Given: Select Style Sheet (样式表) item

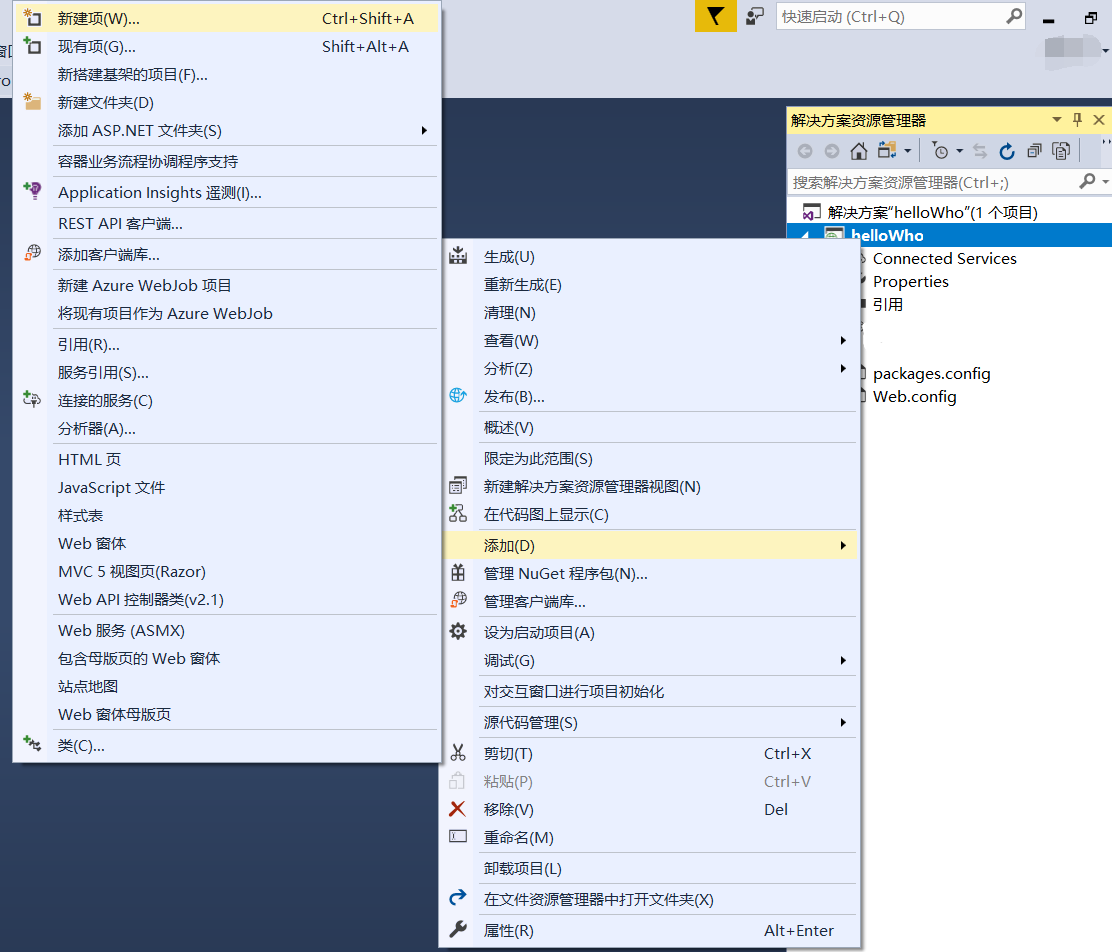Looking at the screenshot, I should coord(227,516).
